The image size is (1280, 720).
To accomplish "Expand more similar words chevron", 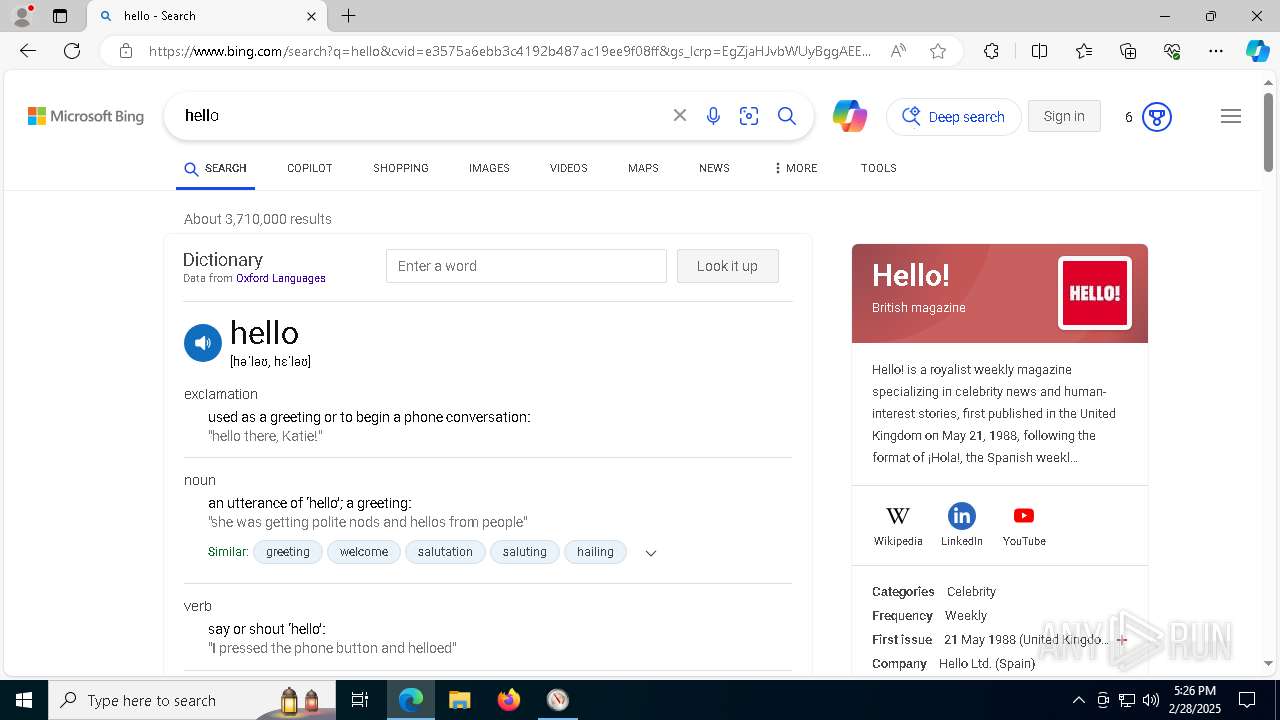I will coord(651,553).
